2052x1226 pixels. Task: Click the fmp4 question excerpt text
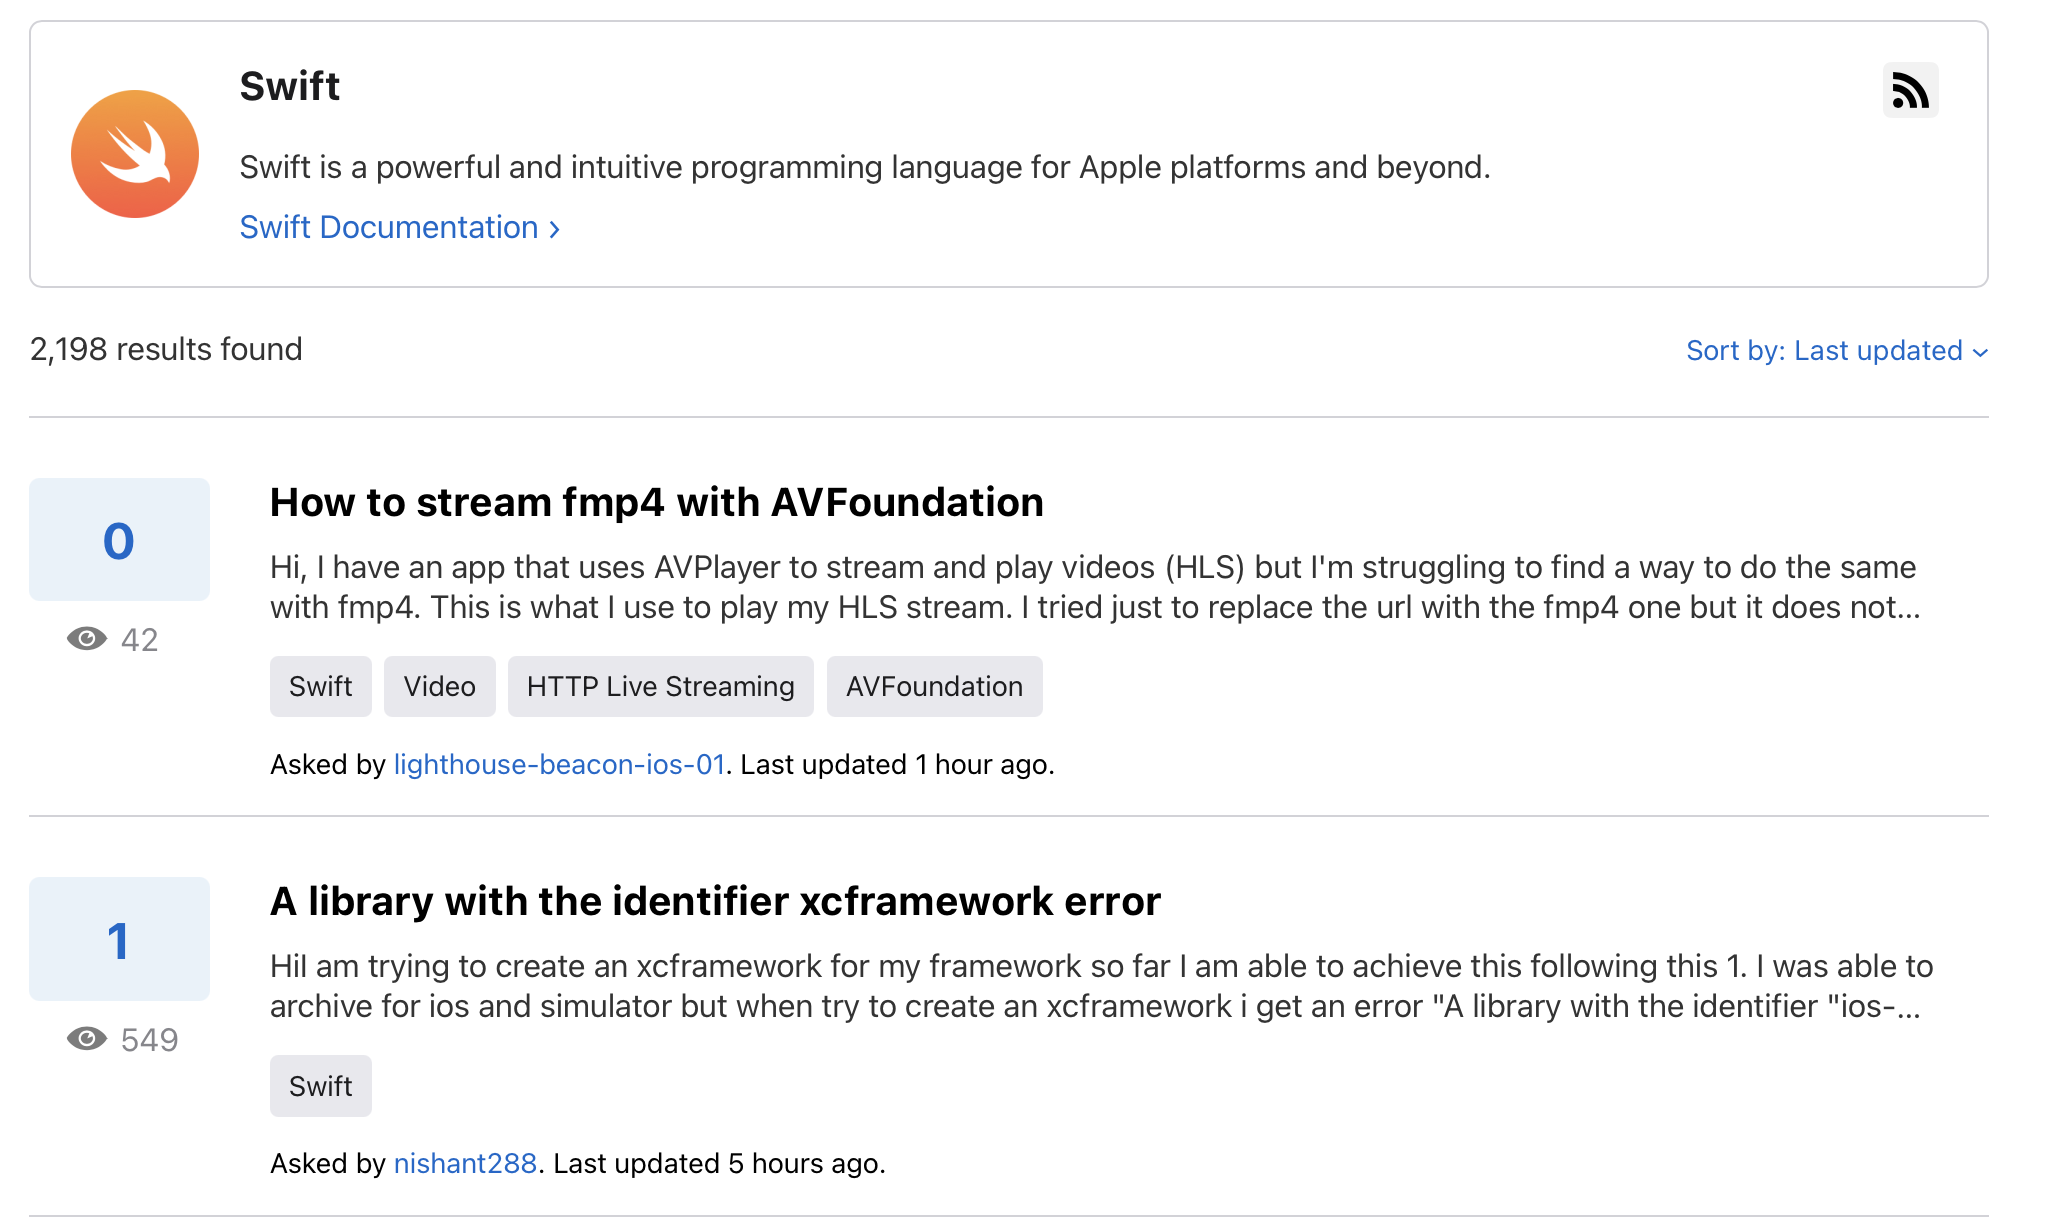1093,587
